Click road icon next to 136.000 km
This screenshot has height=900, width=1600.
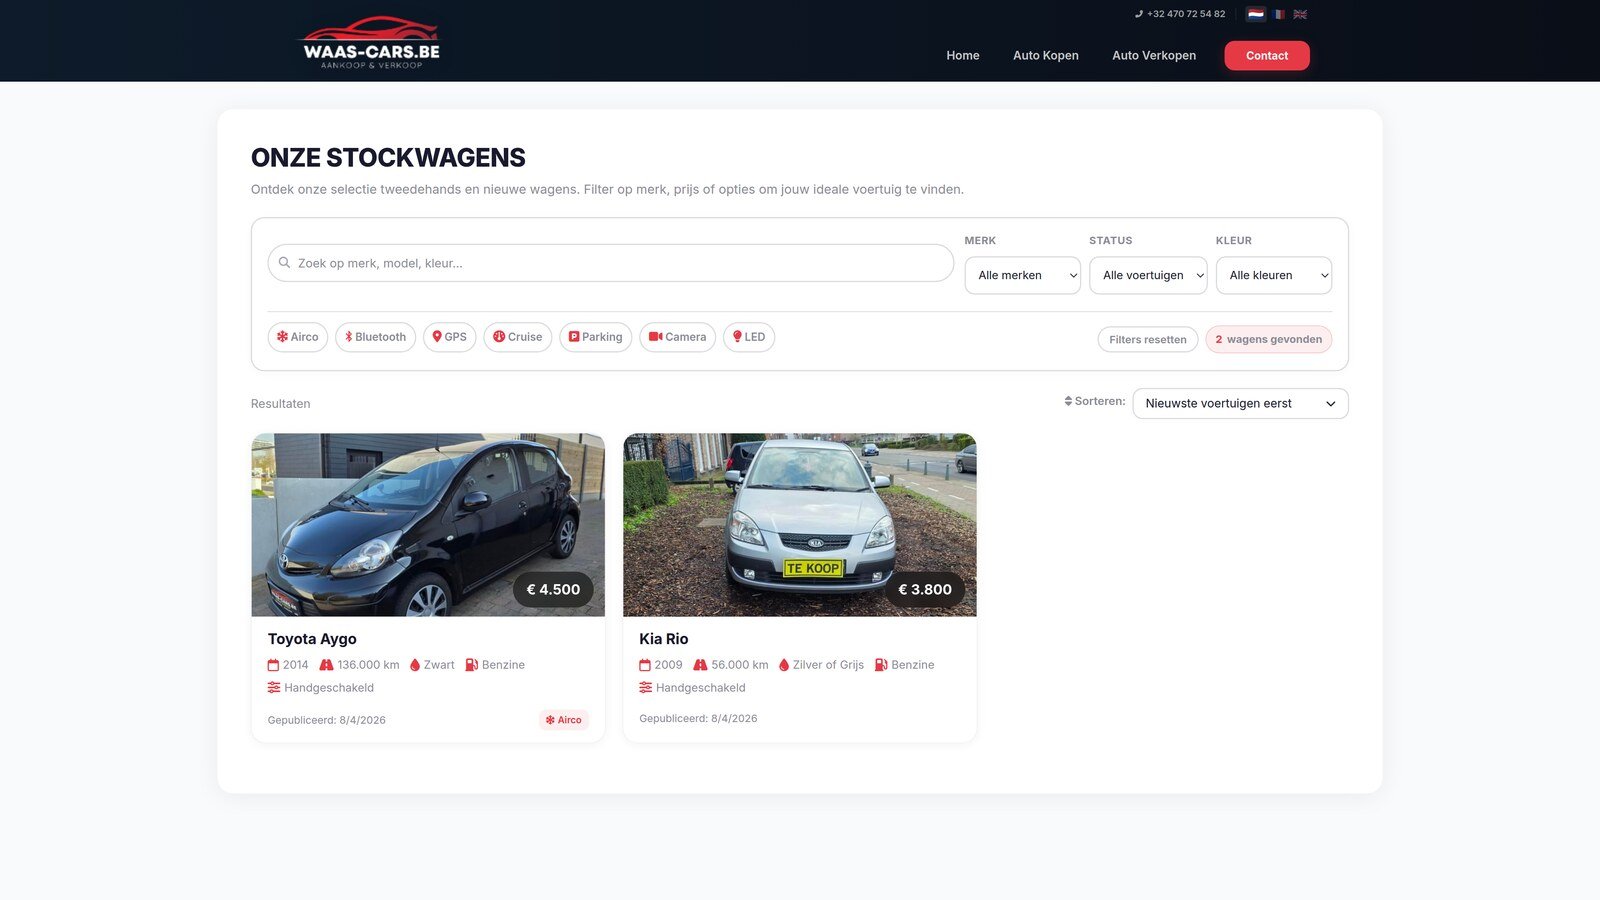[x=326, y=665]
